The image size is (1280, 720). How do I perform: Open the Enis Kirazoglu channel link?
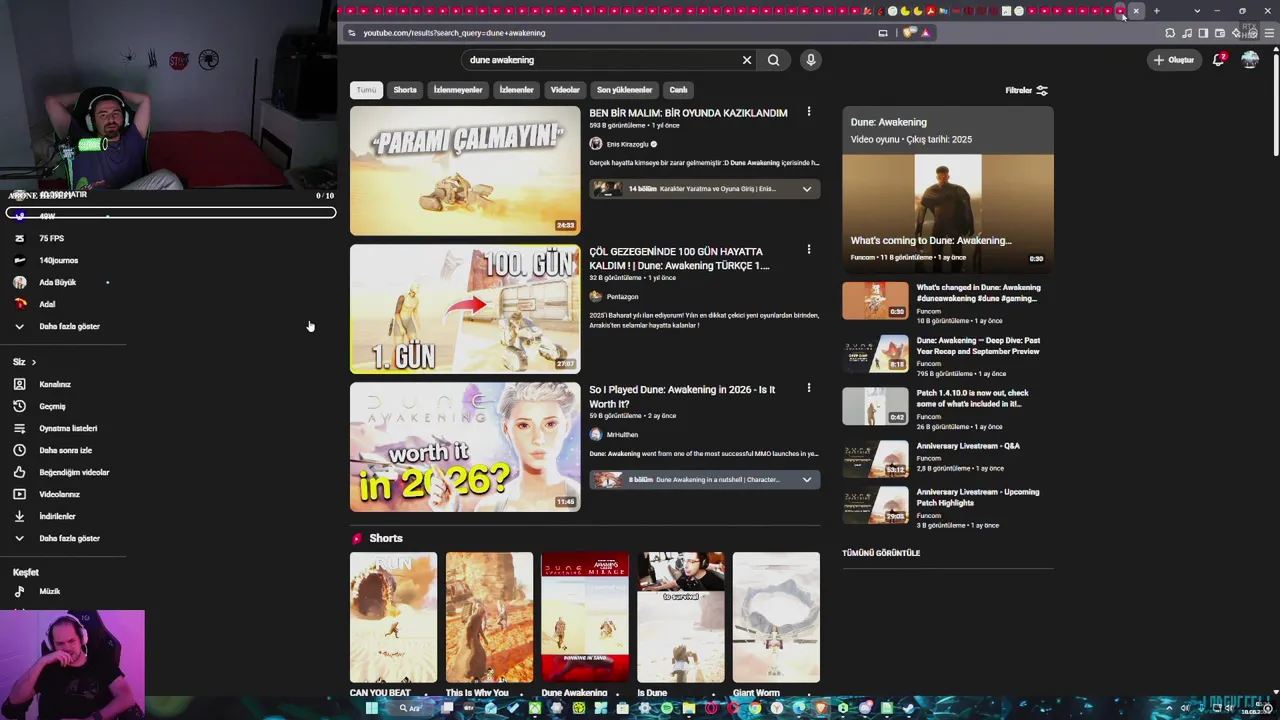click(627, 144)
